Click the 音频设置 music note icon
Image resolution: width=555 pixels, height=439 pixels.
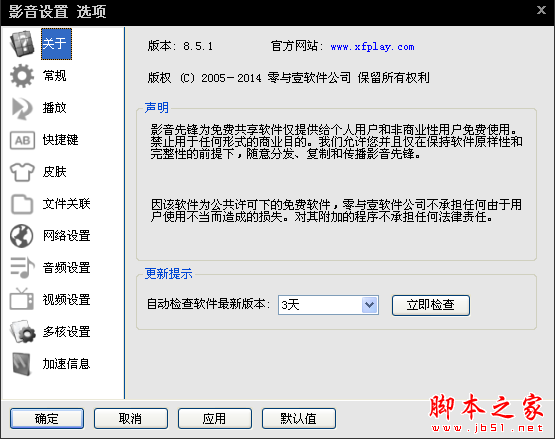(22, 268)
